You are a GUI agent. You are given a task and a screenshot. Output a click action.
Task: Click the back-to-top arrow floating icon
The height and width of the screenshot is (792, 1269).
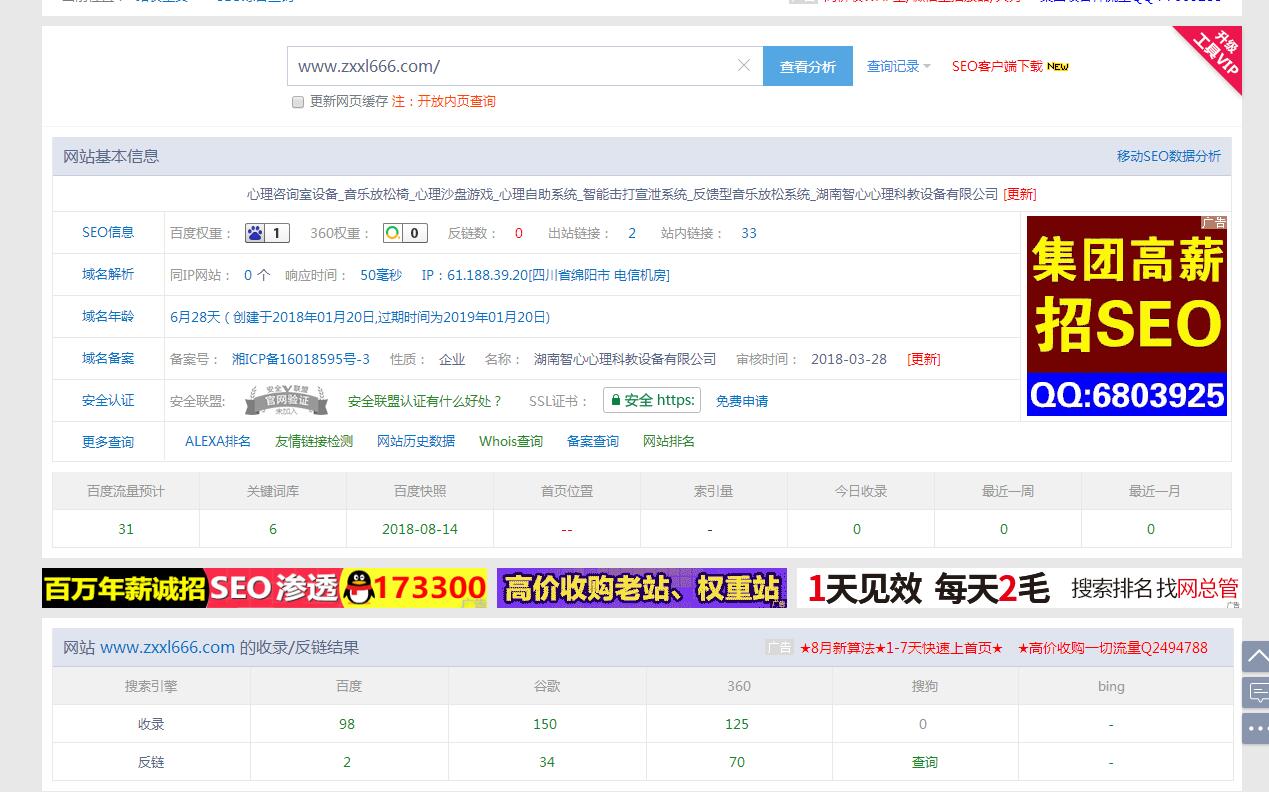(x=1255, y=657)
